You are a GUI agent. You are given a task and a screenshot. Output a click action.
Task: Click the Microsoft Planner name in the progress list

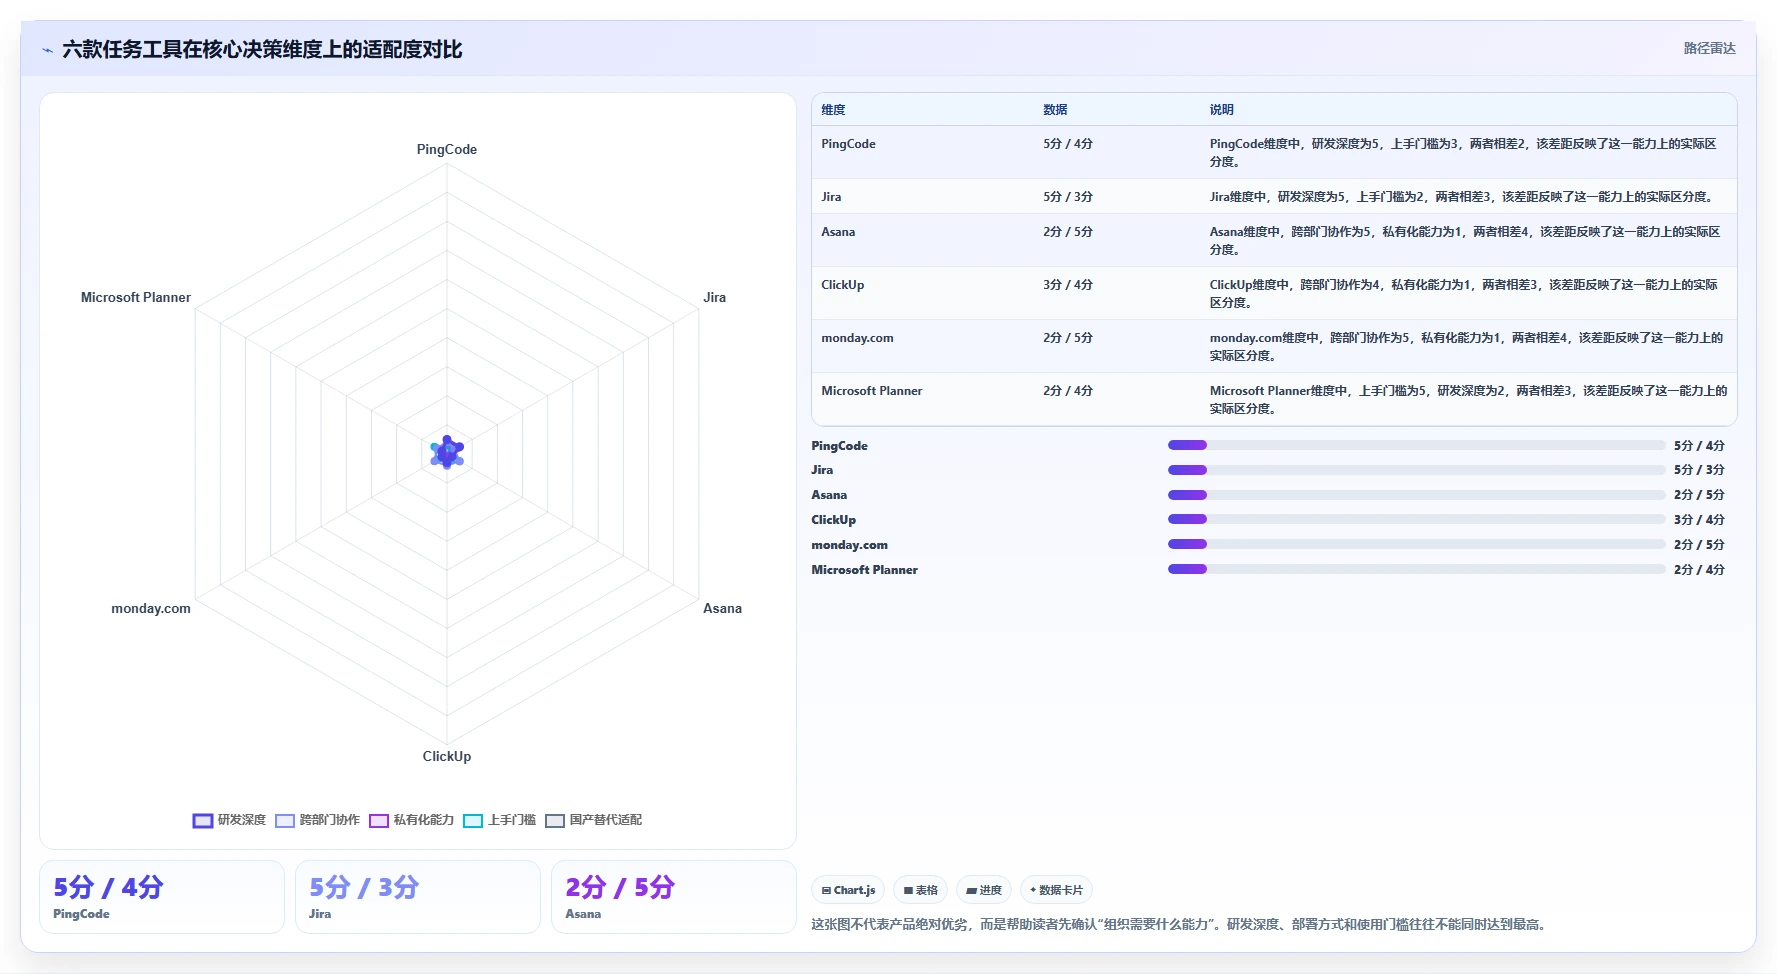(x=864, y=570)
